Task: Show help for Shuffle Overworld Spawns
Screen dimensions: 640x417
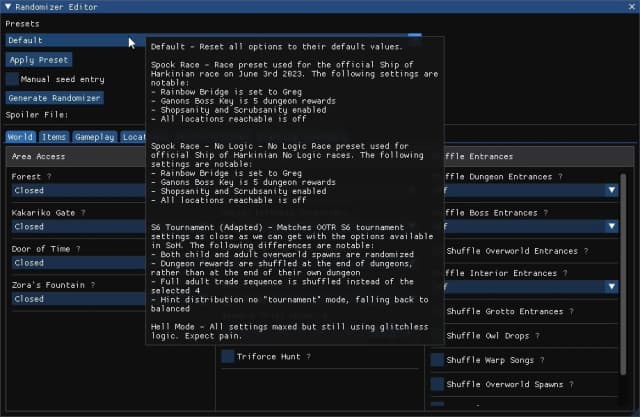Action: (571, 384)
